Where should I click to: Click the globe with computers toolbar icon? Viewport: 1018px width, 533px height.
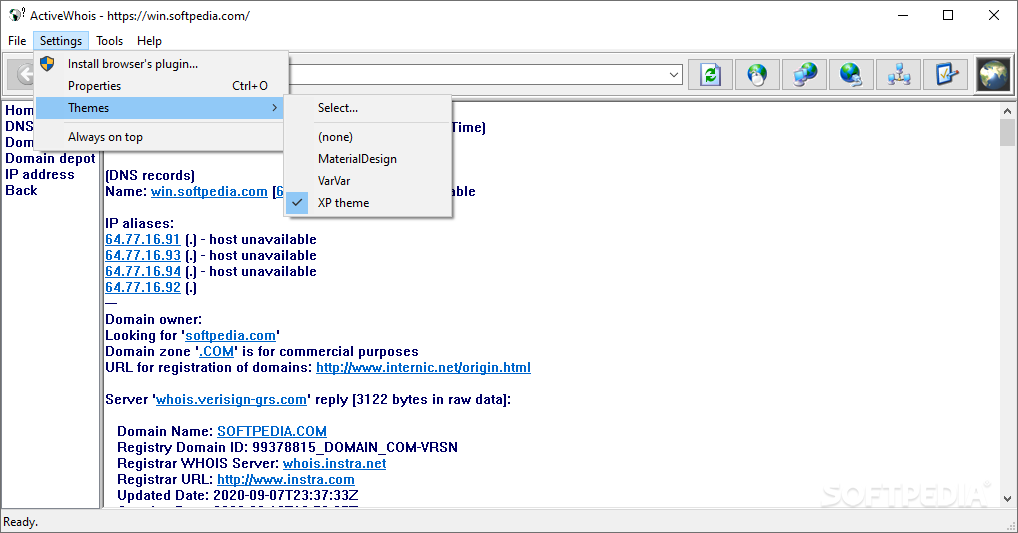tap(804, 75)
